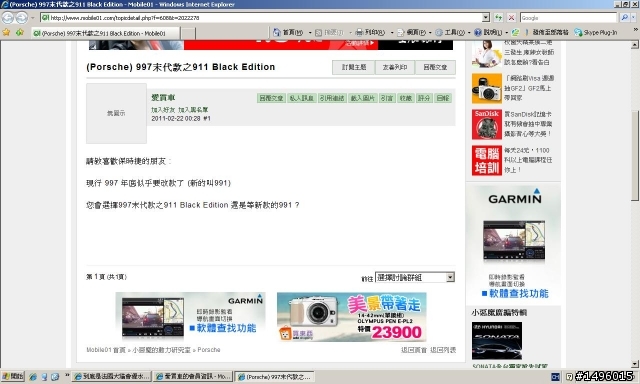Select the (Porsche) 997 taskbar button

(275, 377)
